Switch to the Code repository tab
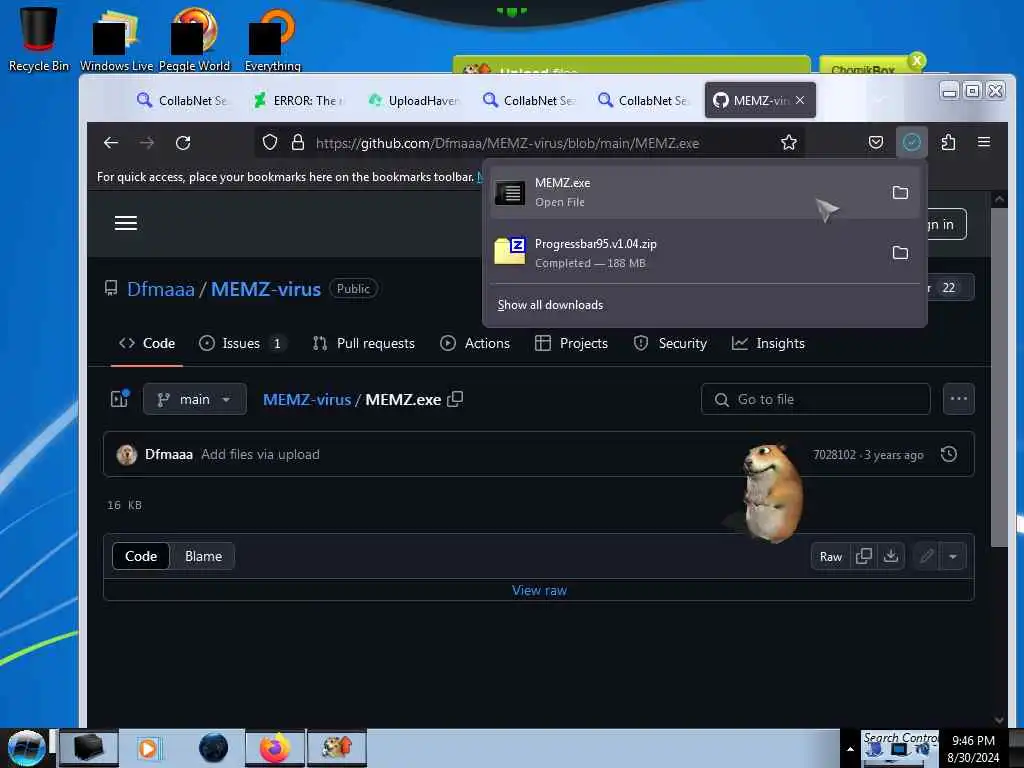 [147, 344]
